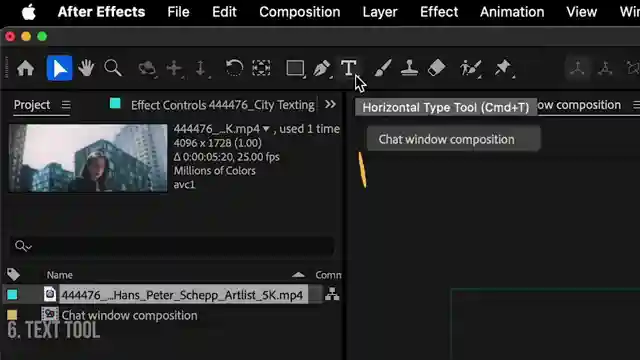Click the yellow label swatch of Chat window composition
Screen dimensions: 640x360
[x=12, y=315]
